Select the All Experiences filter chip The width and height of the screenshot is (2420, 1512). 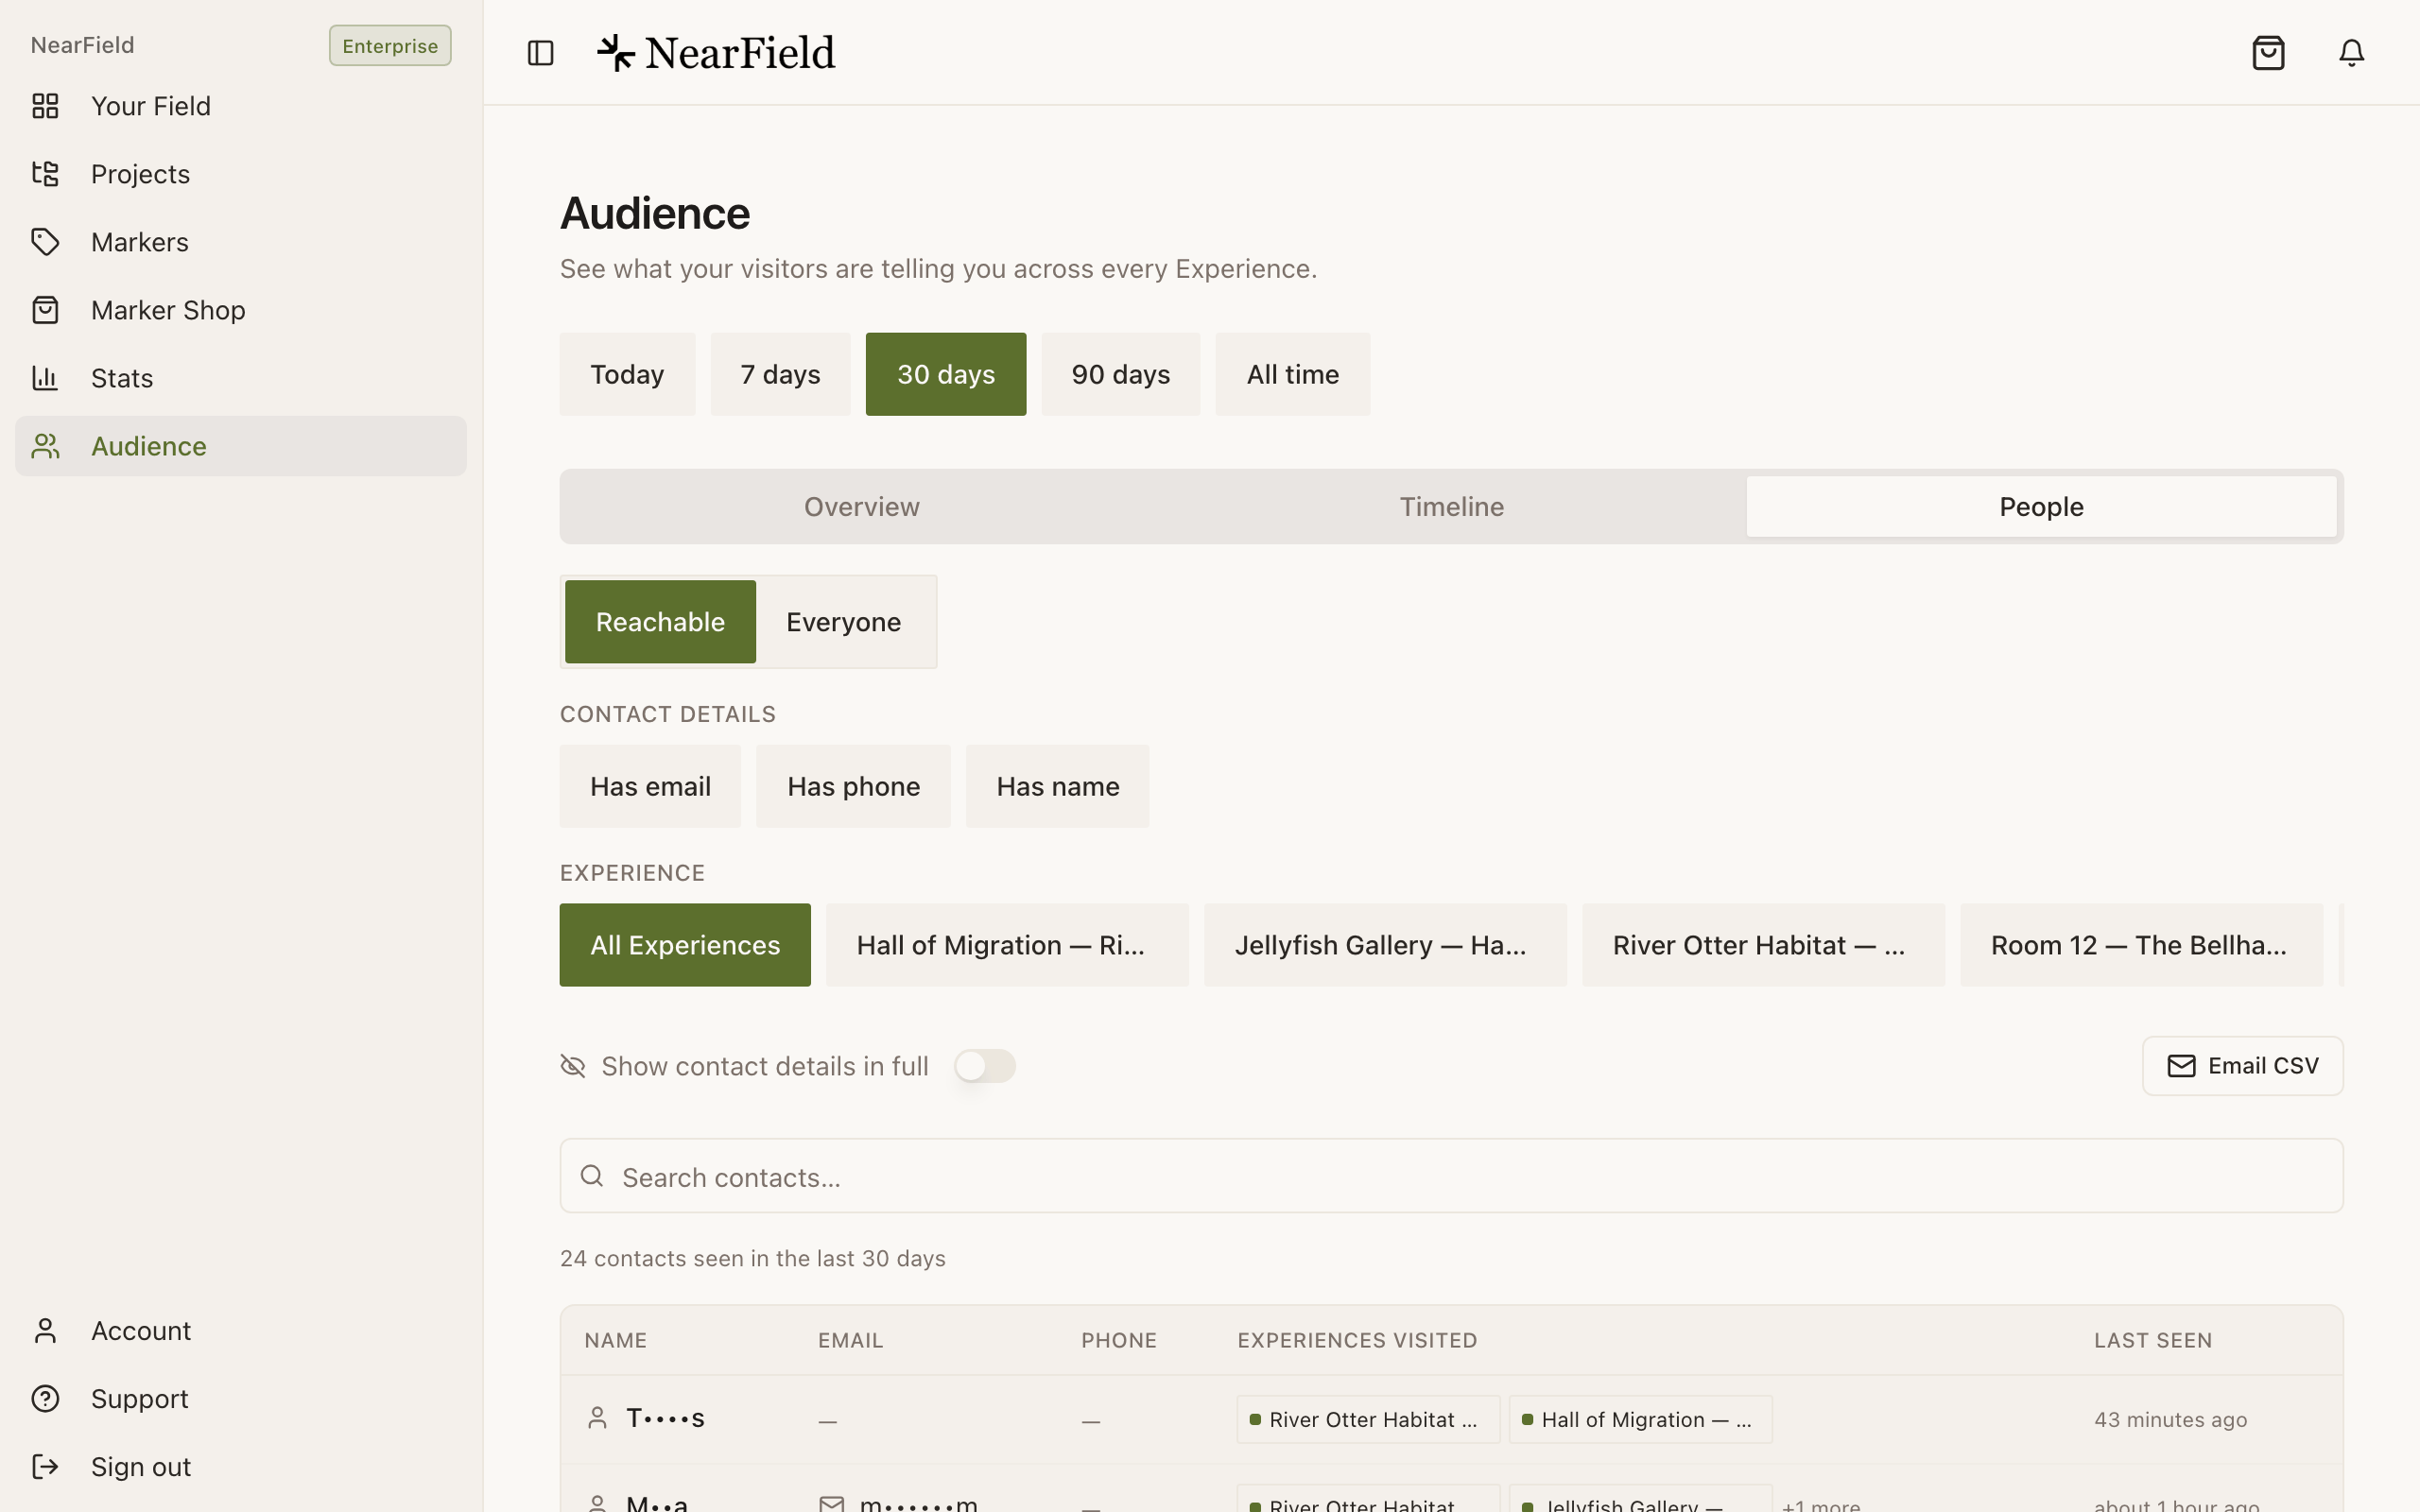click(x=685, y=945)
